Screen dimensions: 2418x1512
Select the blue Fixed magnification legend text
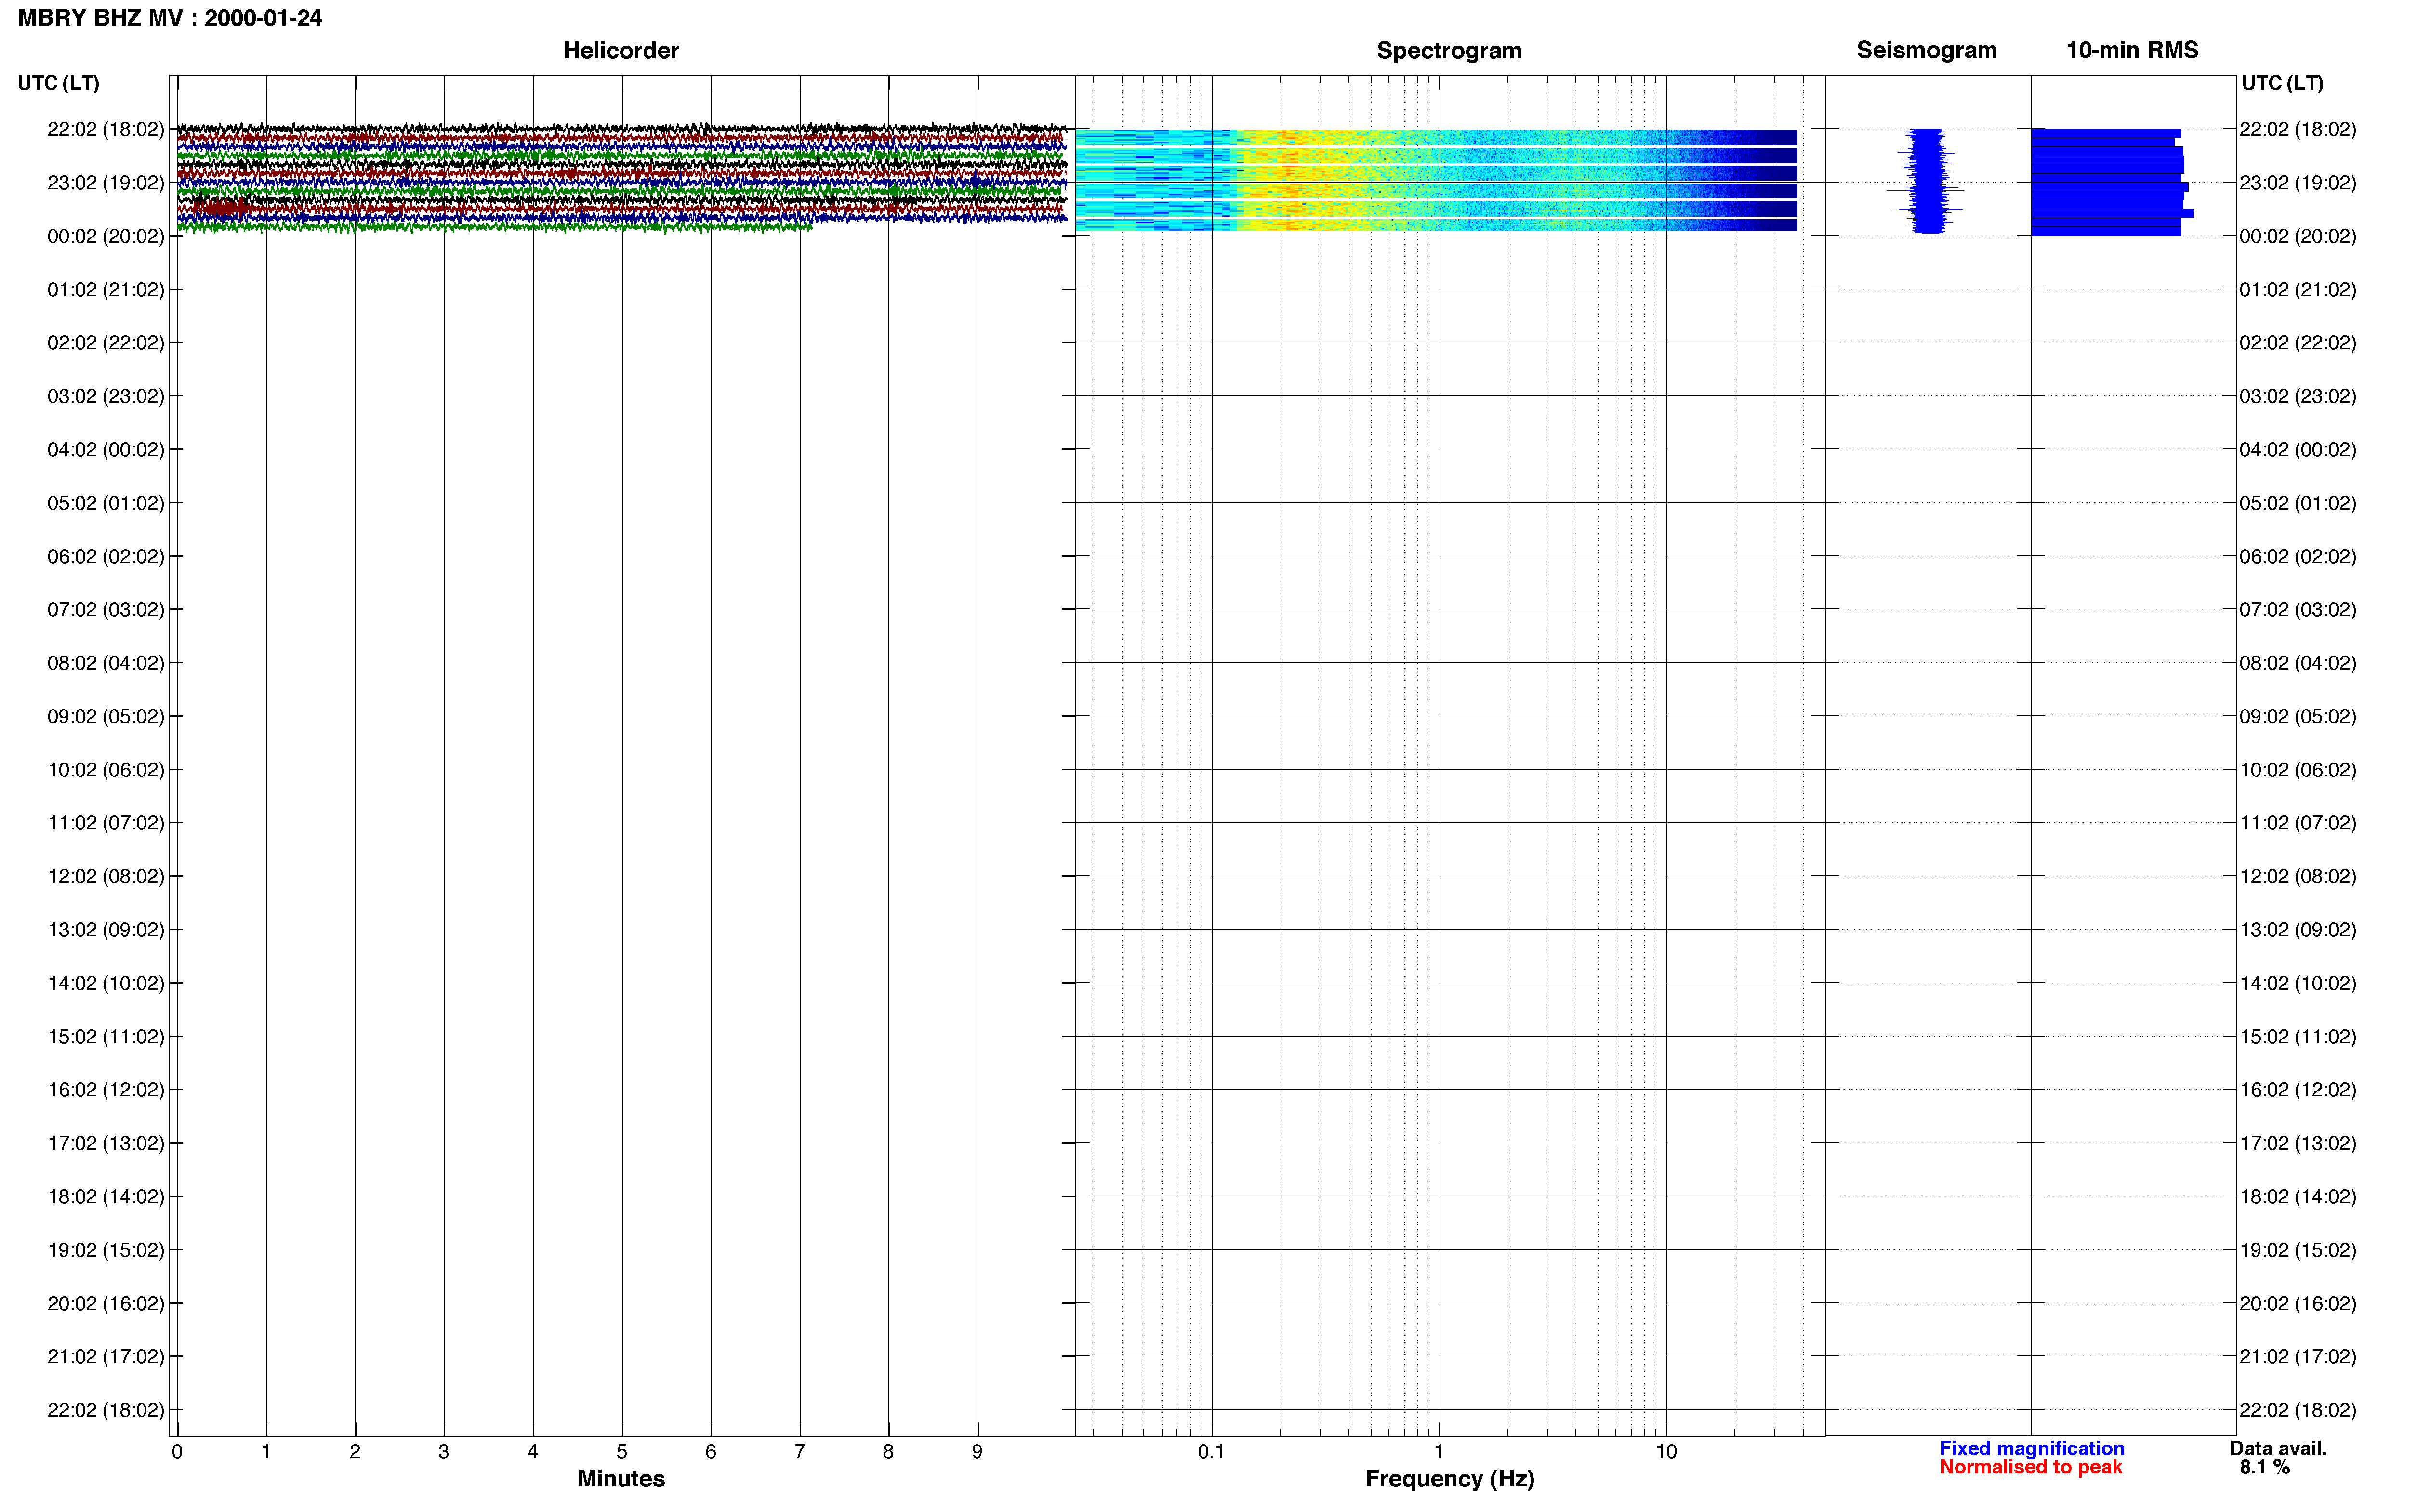pos(2031,1448)
